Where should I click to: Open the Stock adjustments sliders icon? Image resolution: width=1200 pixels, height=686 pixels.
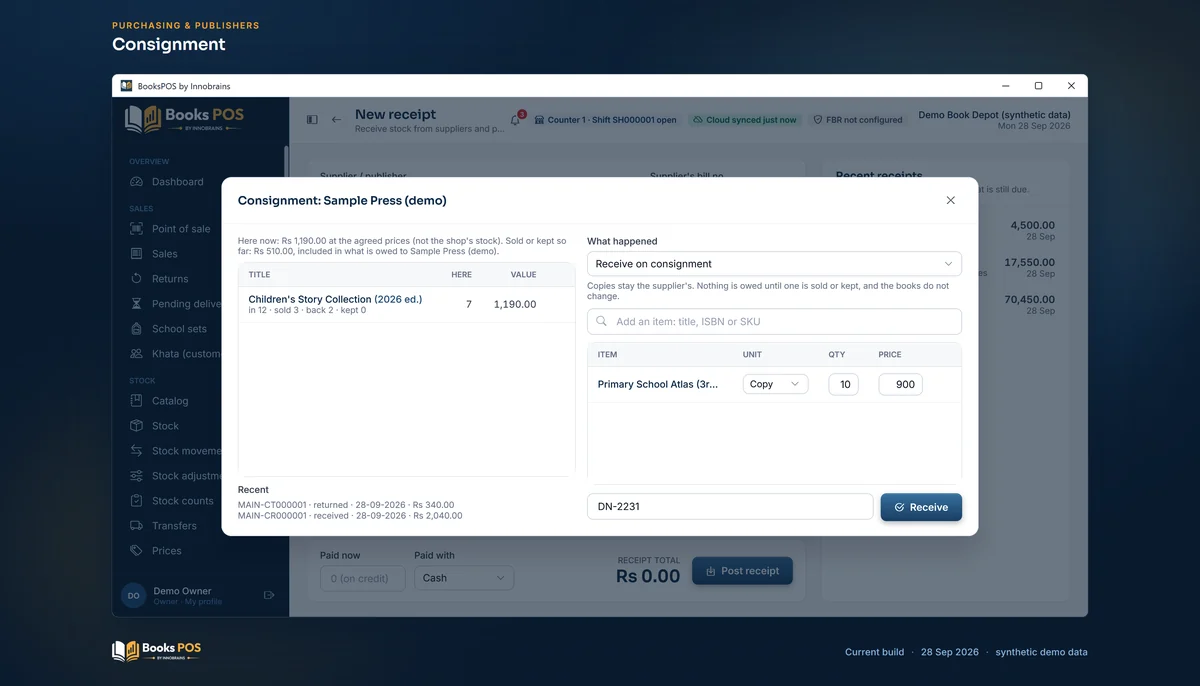[x=136, y=476]
